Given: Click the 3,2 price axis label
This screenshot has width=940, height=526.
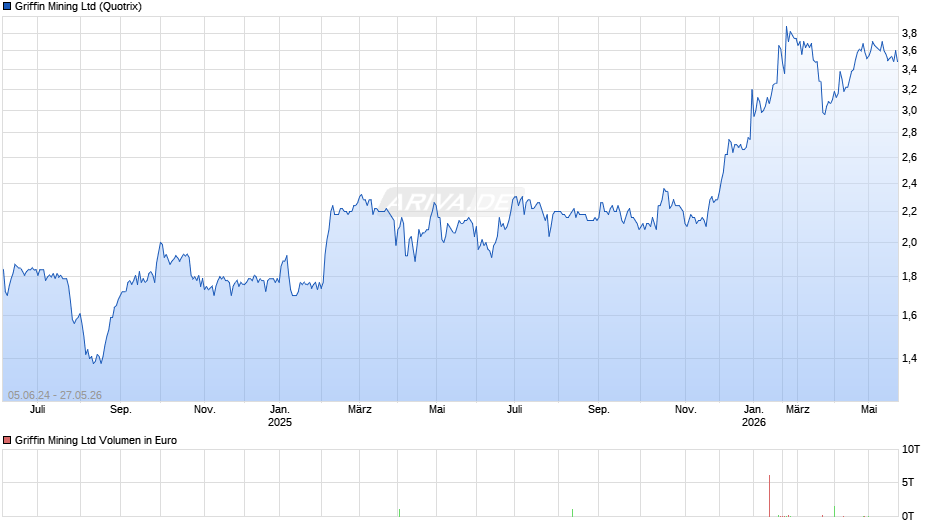Looking at the screenshot, I should click(909, 89).
